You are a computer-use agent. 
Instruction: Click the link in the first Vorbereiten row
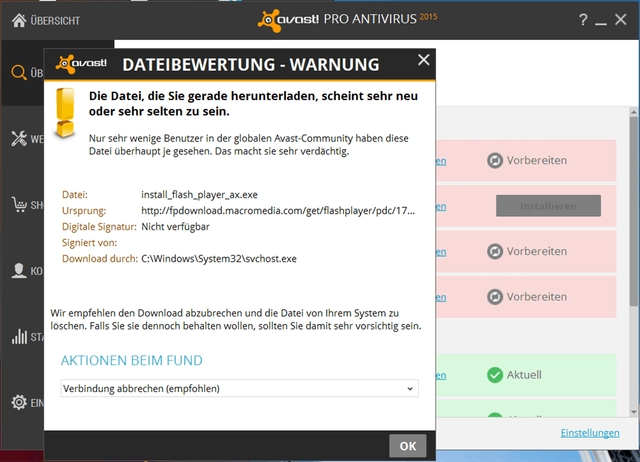(x=441, y=161)
